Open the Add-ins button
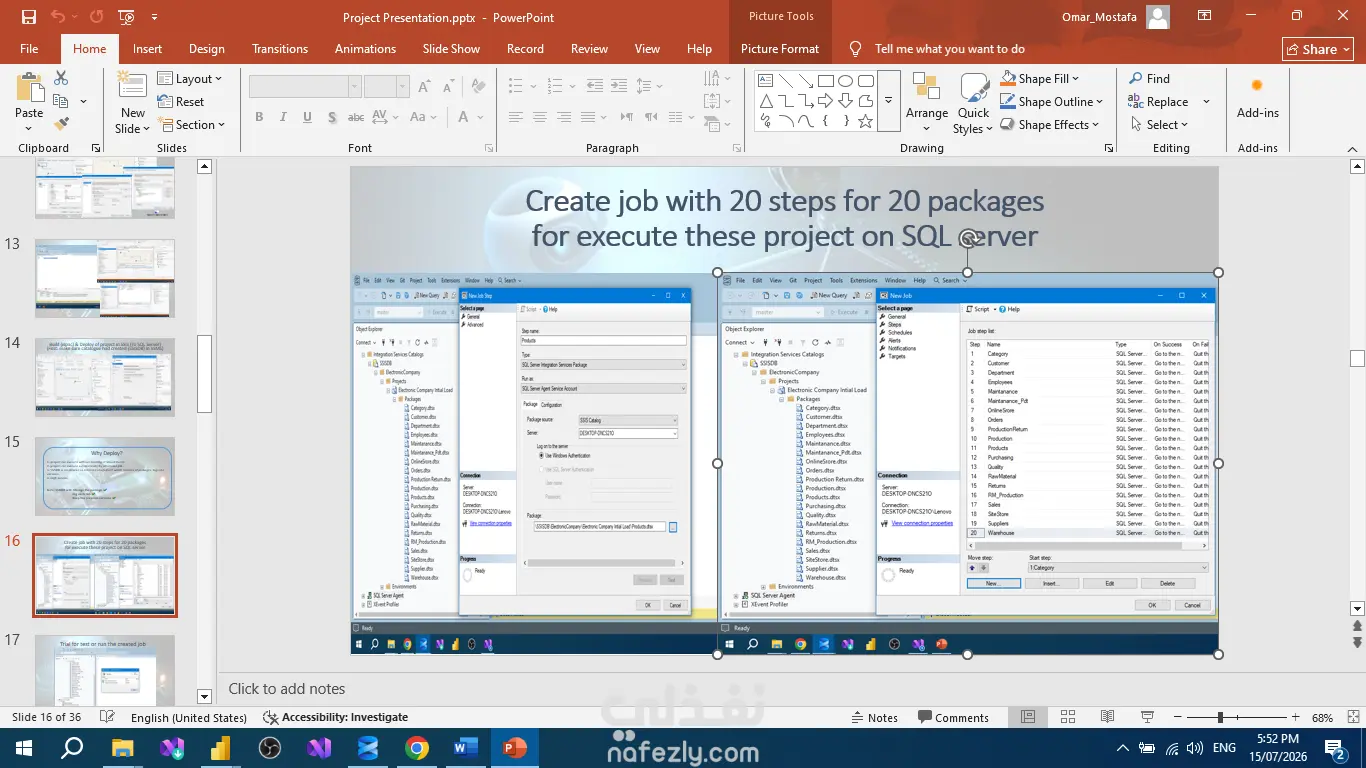Viewport: 1366px width, 768px height. (1257, 97)
